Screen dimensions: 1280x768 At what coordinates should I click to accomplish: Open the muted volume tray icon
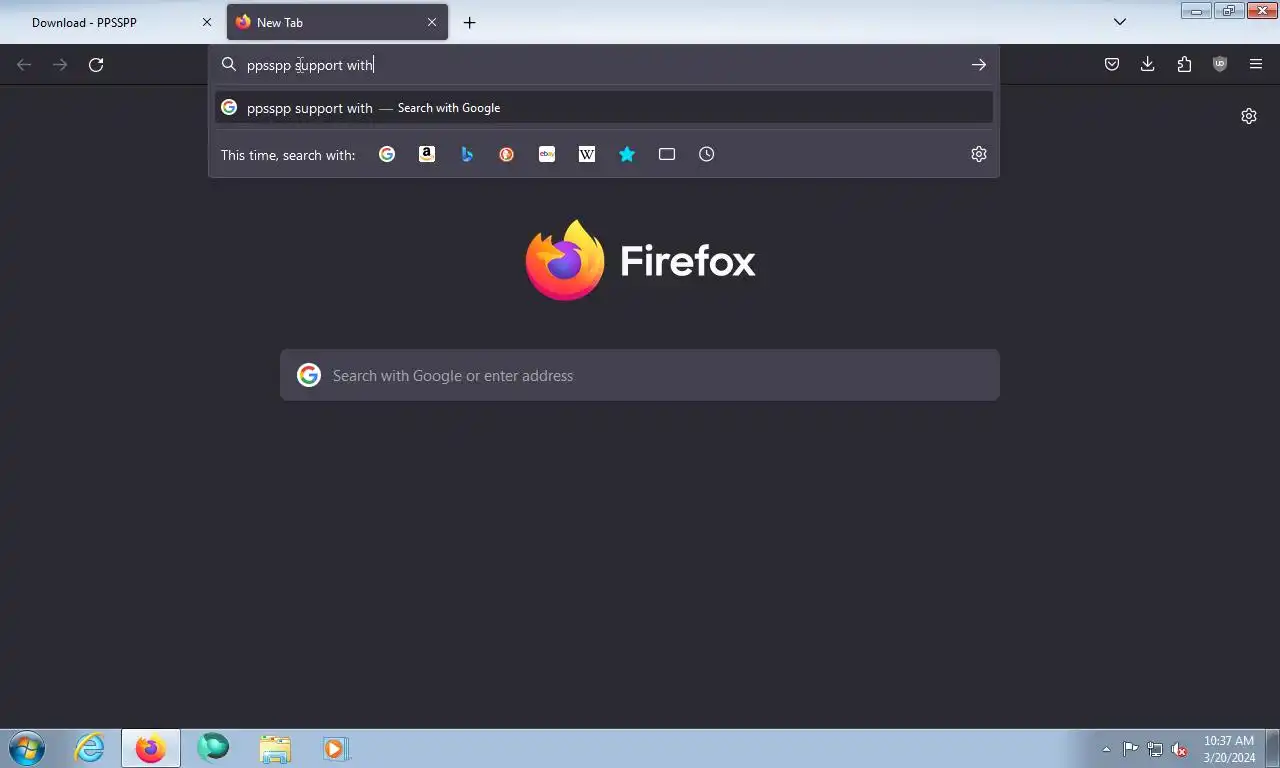(x=1180, y=749)
